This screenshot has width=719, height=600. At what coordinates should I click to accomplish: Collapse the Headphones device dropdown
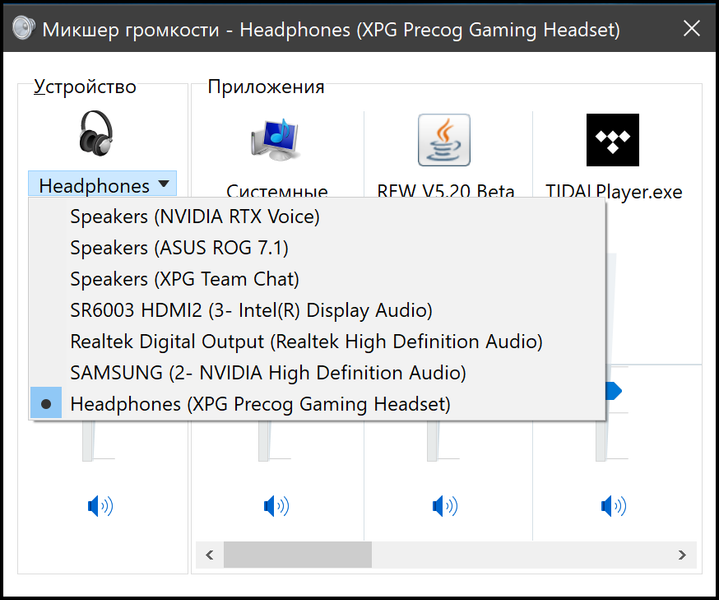click(x=102, y=184)
